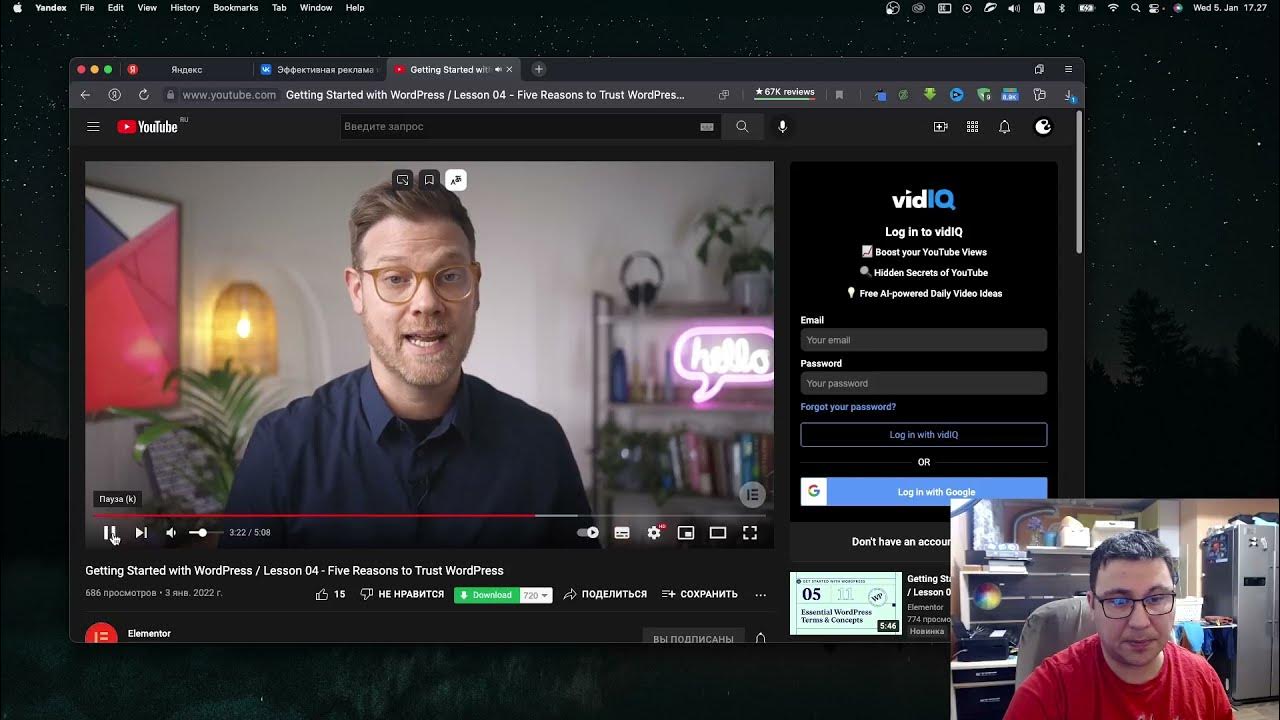This screenshot has width=1280, height=720.
Task: Toggle subtitles in the video player
Action: point(622,533)
